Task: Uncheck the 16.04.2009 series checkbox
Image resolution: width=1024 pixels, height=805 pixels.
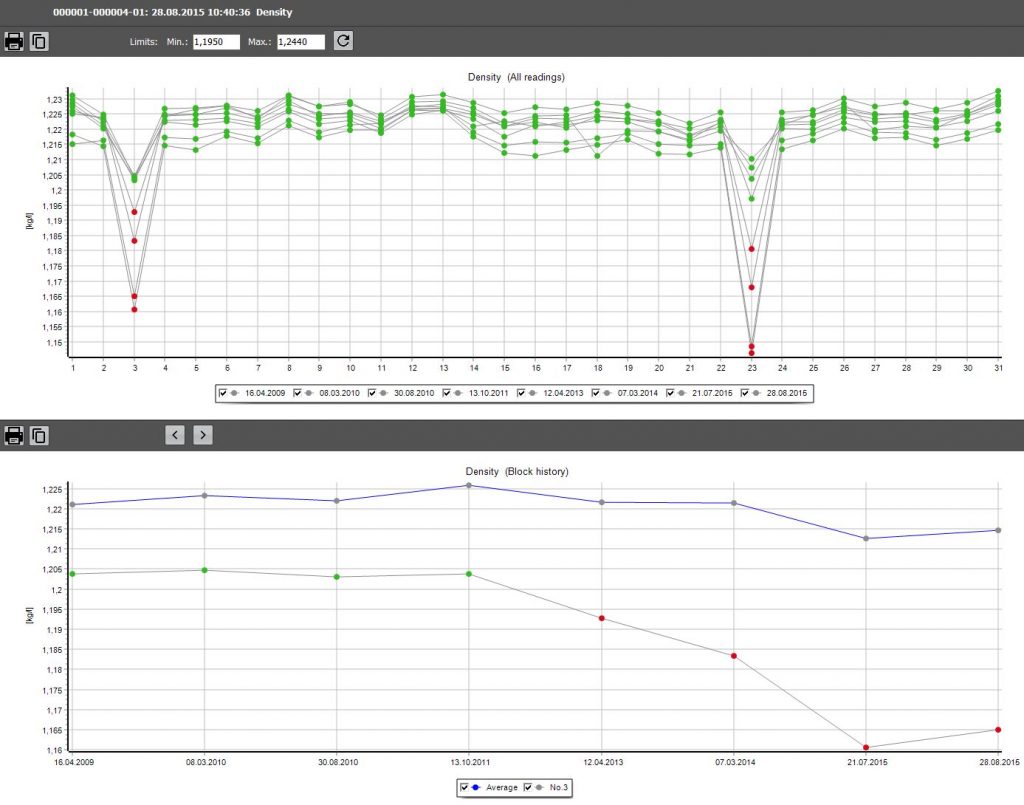Action: point(223,392)
